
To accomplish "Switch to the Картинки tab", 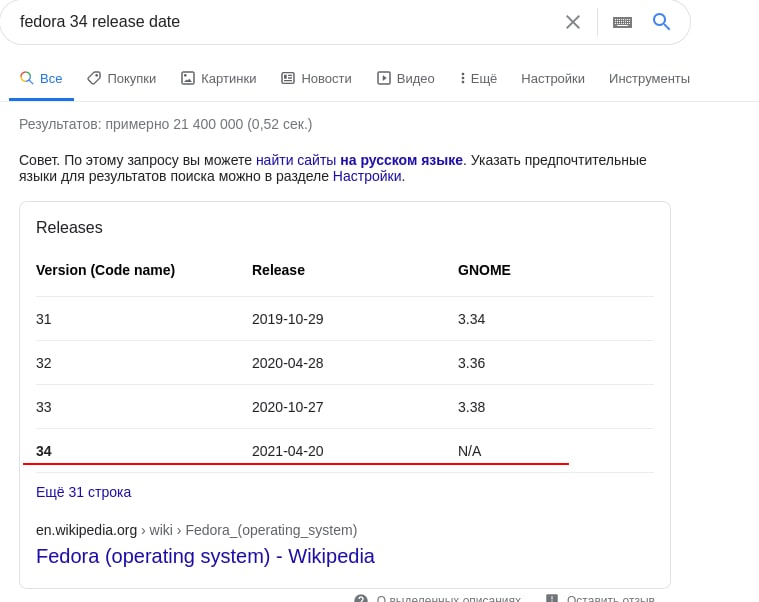I will pos(219,78).
